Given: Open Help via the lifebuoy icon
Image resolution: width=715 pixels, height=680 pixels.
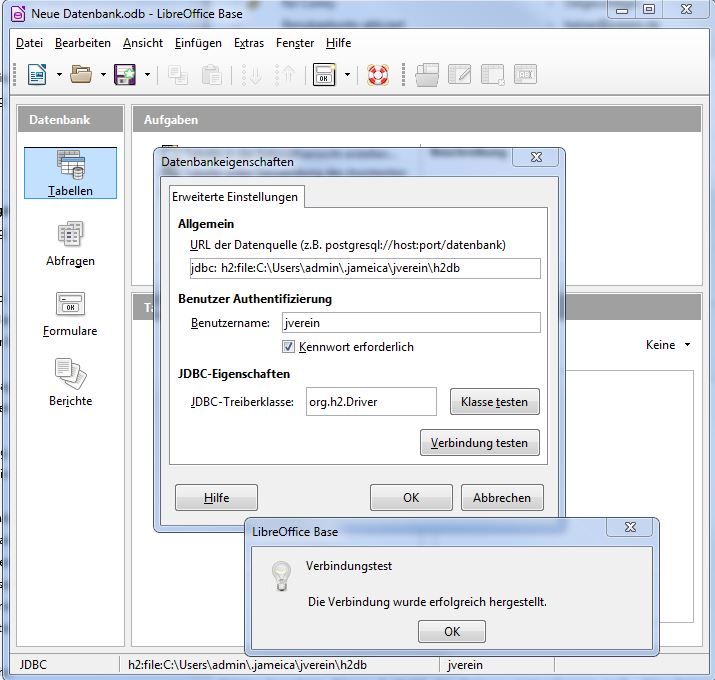Looking at the screenshot, I should click(x=378, y=75).
